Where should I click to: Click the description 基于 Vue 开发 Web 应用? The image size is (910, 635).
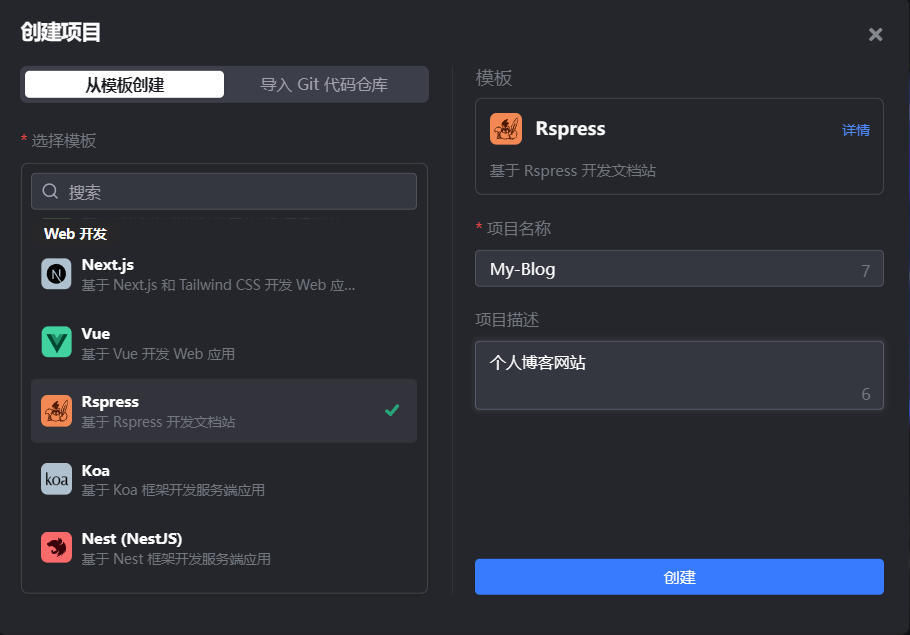click(x=158, y=354)
